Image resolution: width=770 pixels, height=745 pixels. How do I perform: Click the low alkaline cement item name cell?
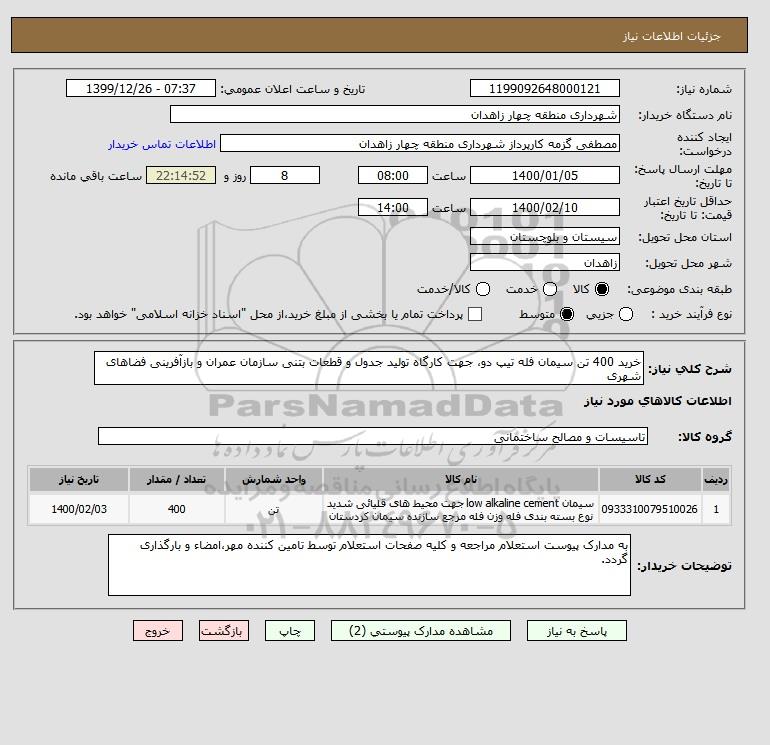461,509
